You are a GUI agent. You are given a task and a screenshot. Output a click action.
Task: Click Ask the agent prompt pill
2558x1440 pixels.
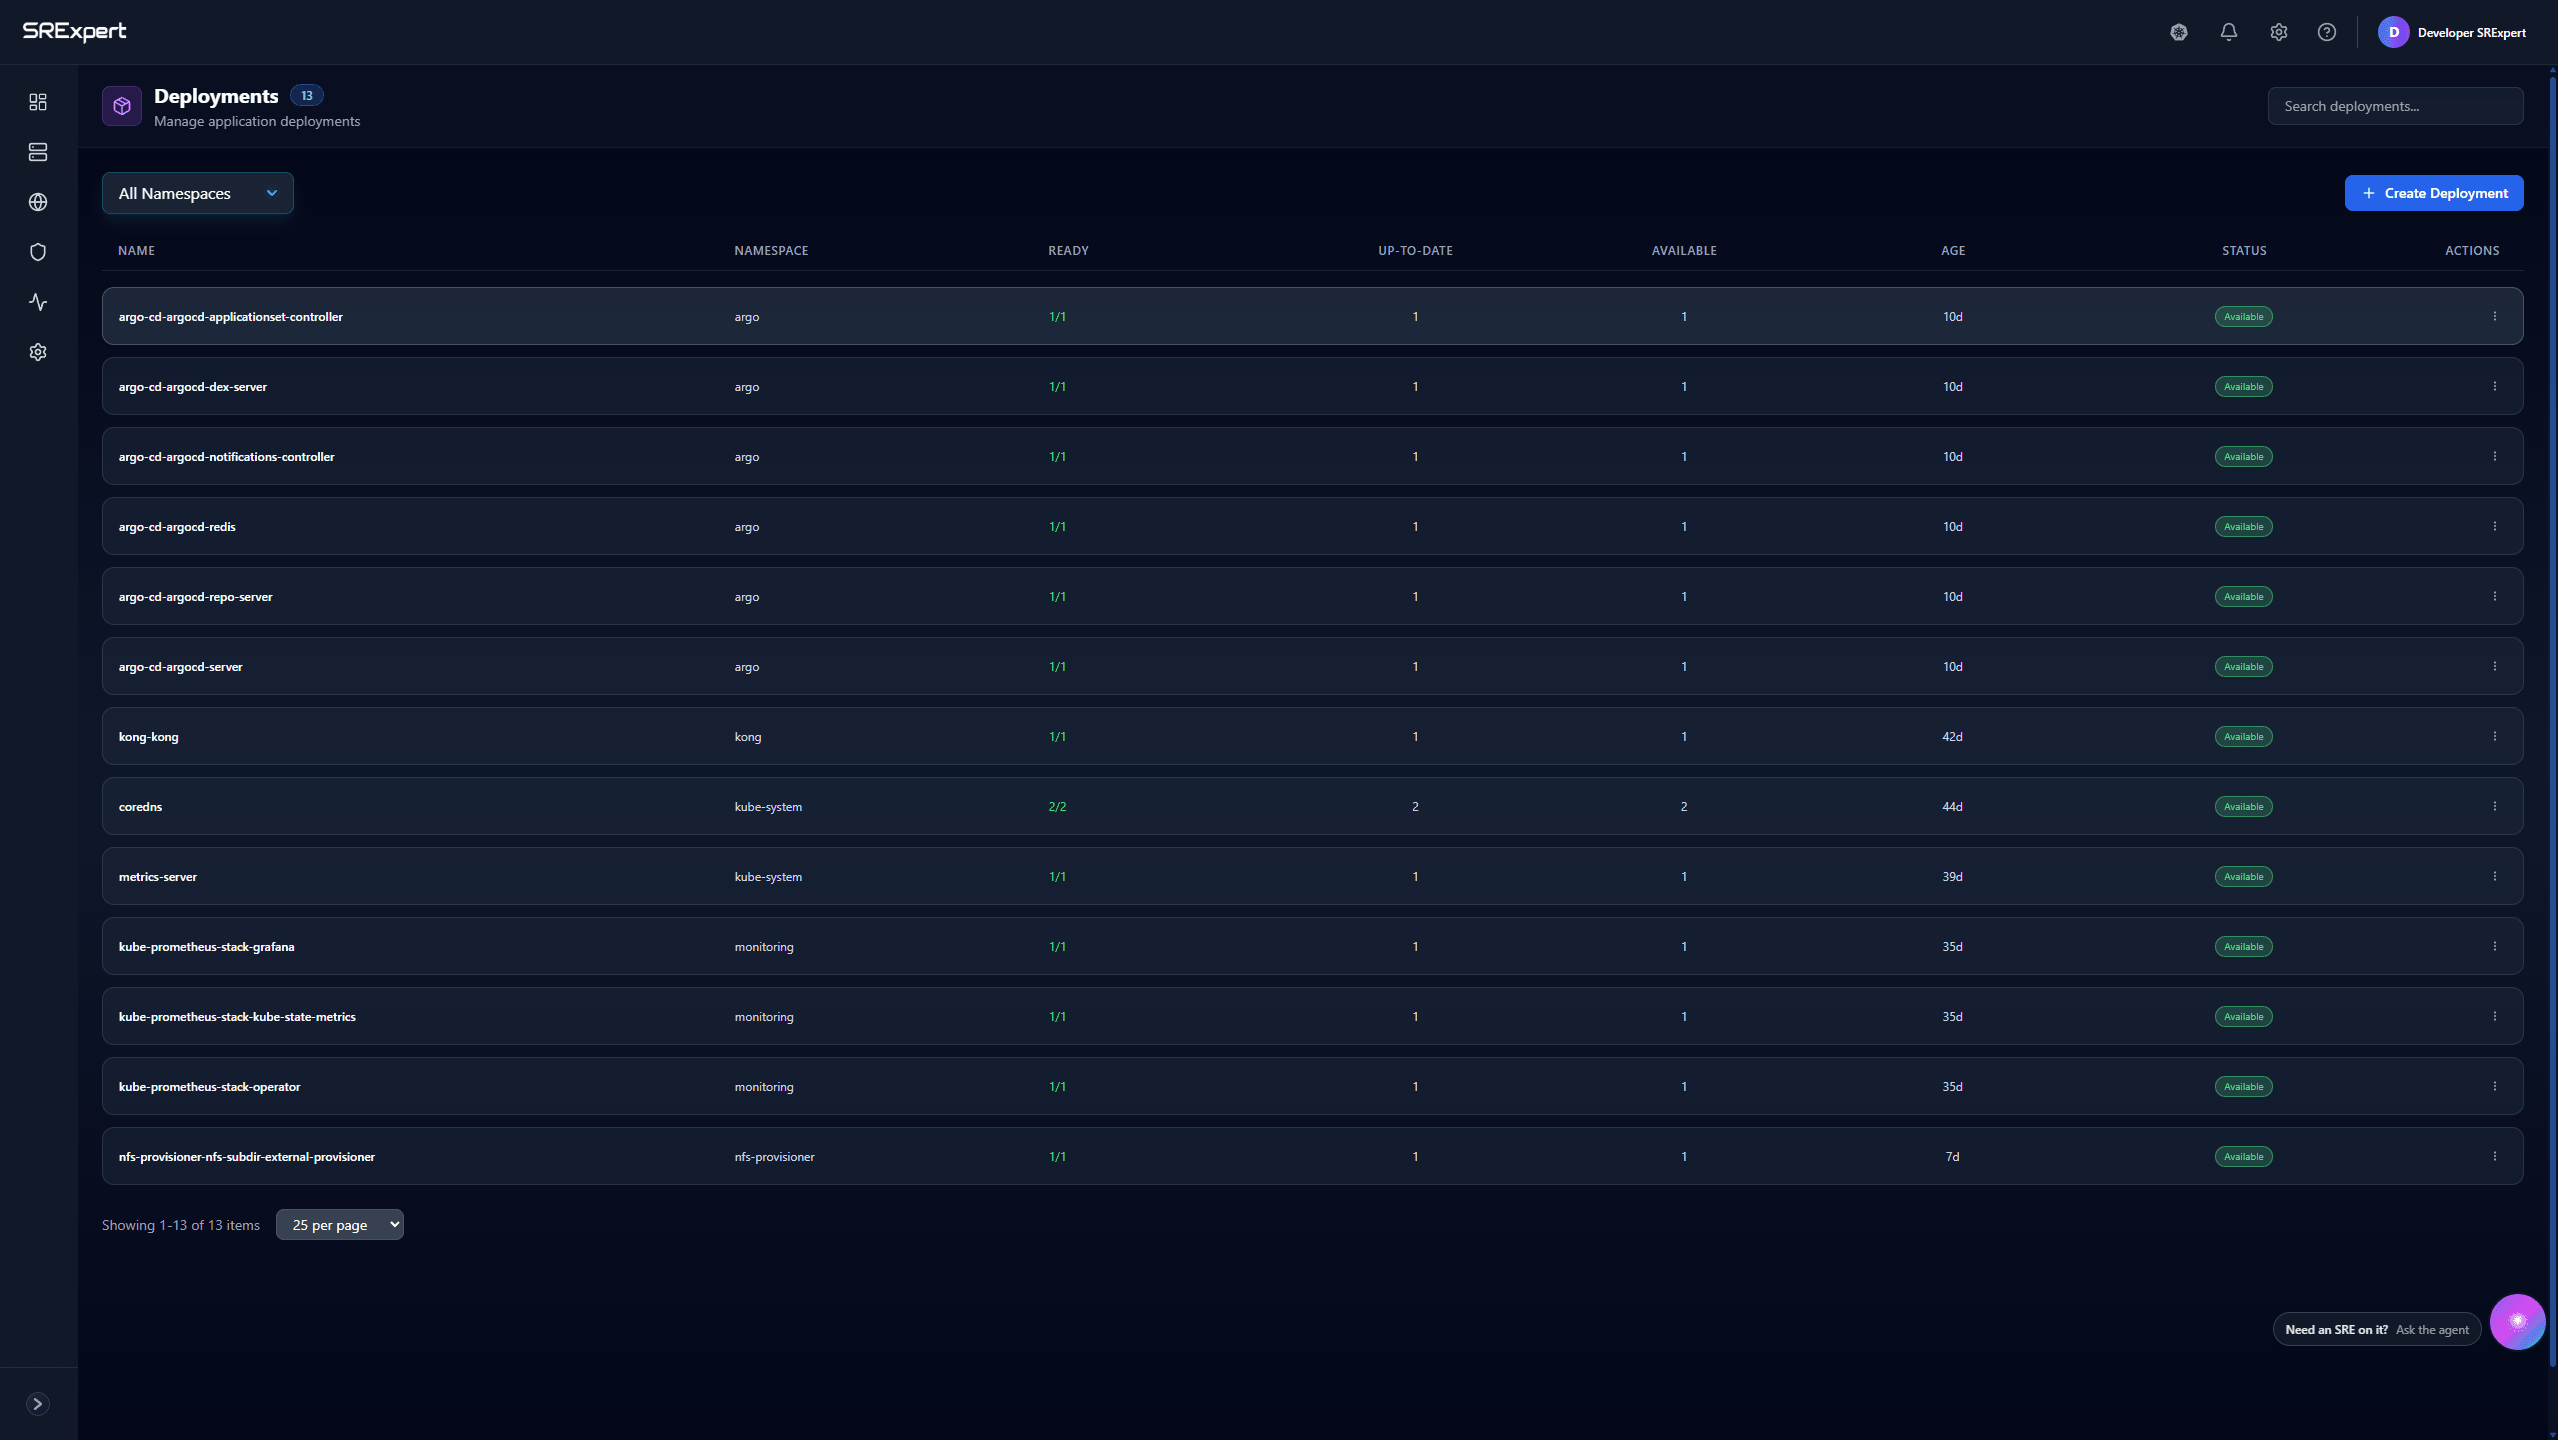2377,1329
